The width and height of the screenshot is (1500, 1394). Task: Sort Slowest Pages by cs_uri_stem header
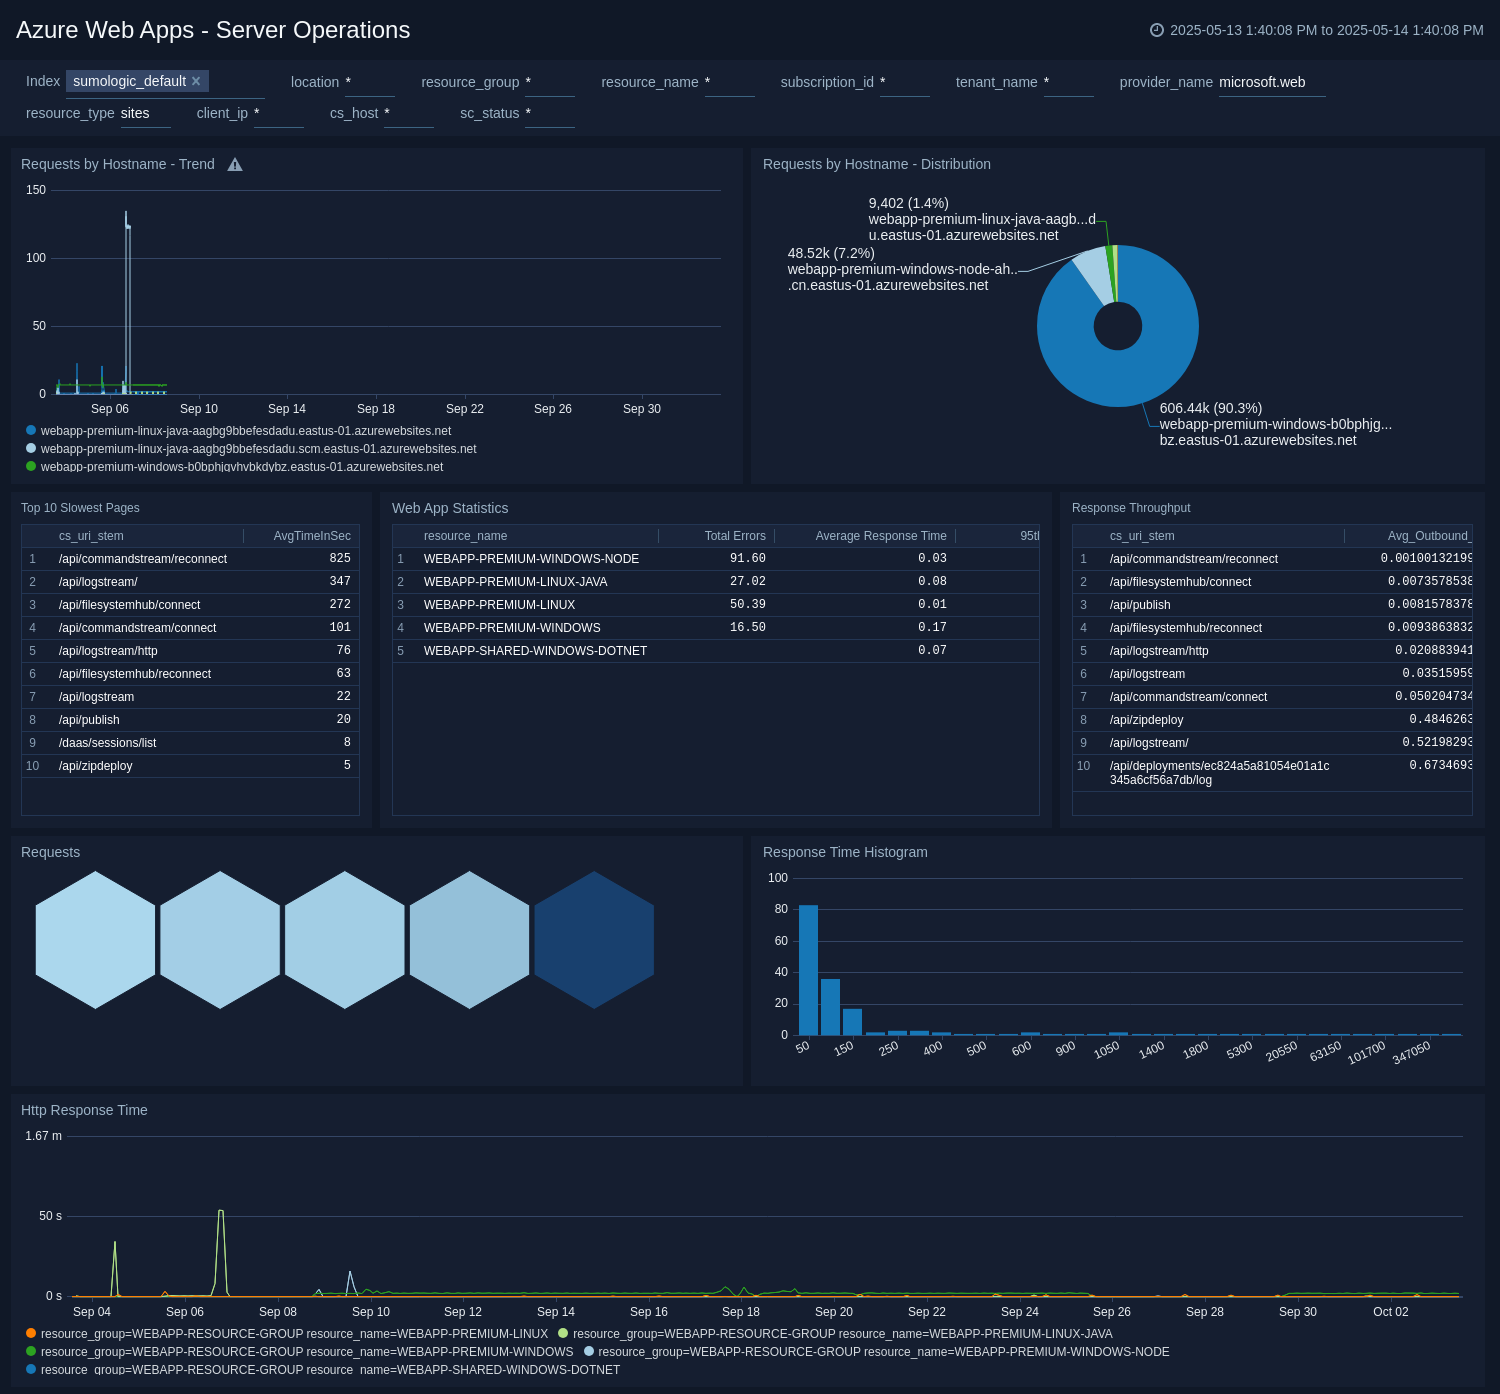[91, 536]
